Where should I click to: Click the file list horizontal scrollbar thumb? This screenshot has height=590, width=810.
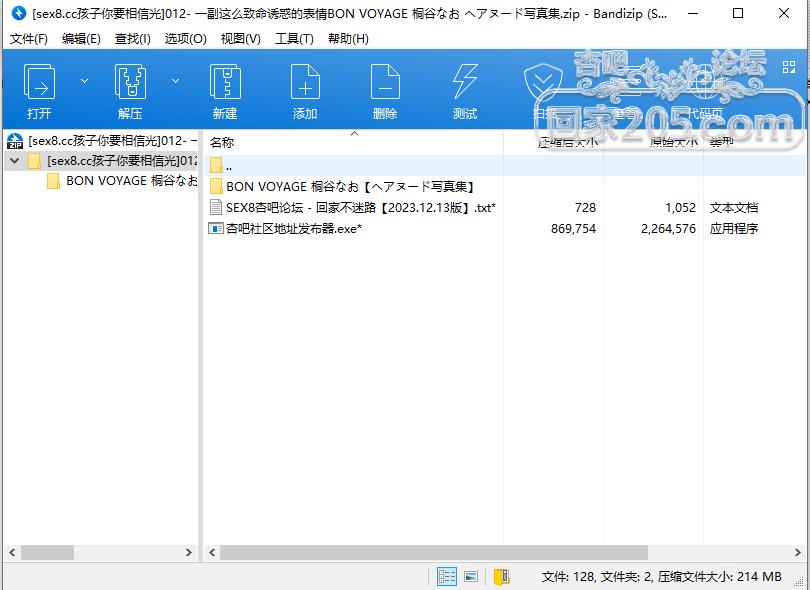click(434, 552)
